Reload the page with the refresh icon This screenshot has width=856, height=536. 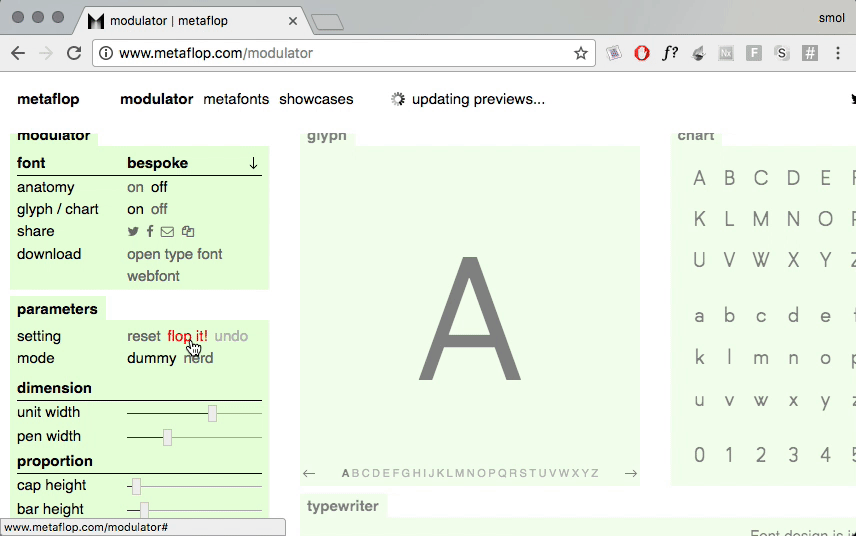(74, 53)
